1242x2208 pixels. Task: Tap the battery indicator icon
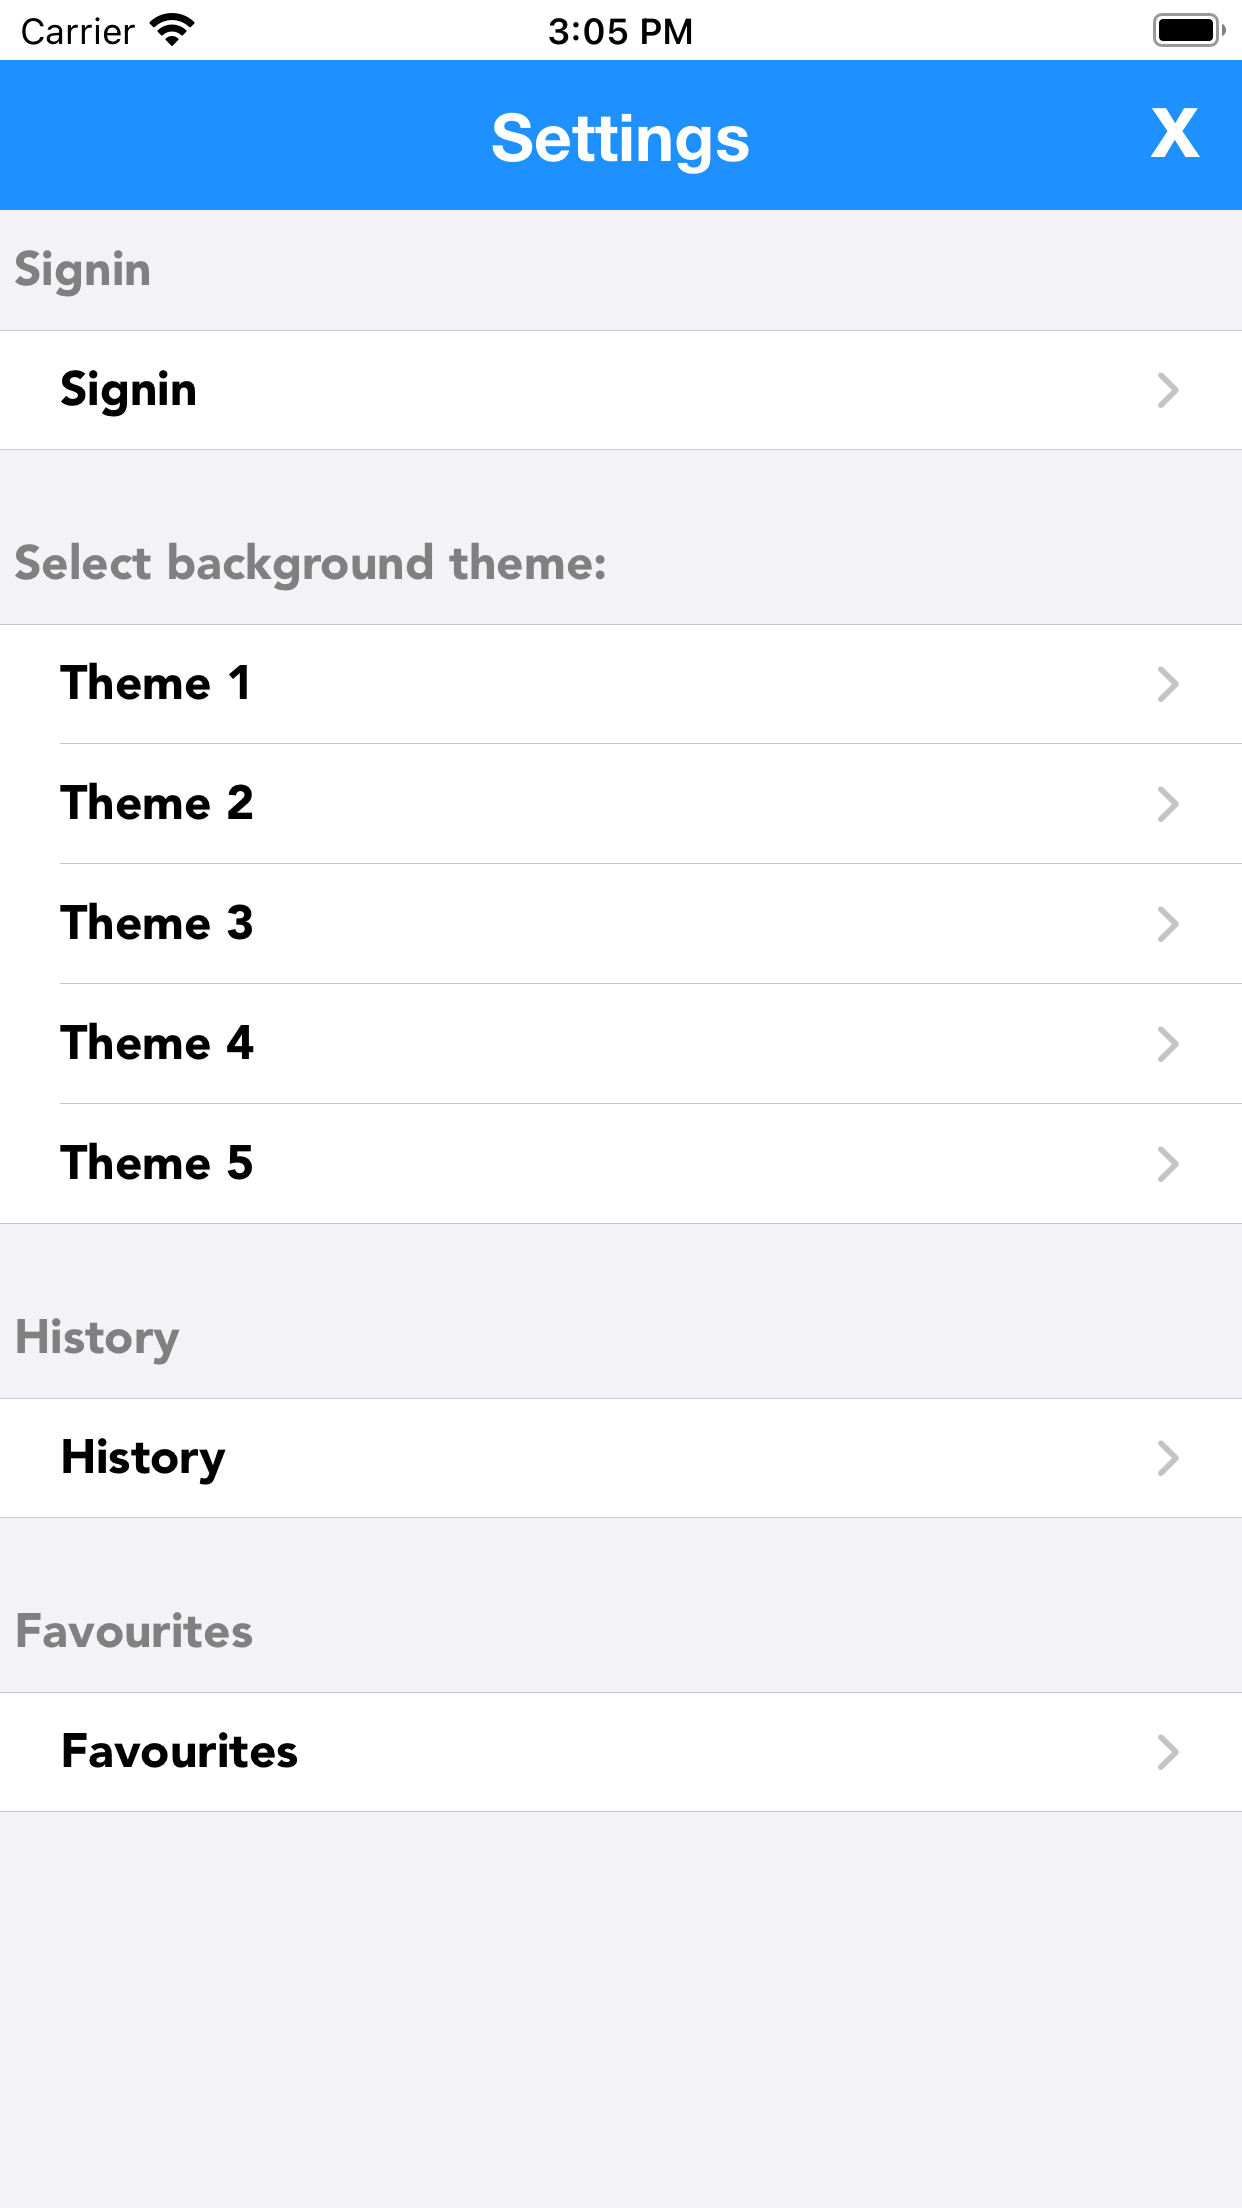(1188, 30)
